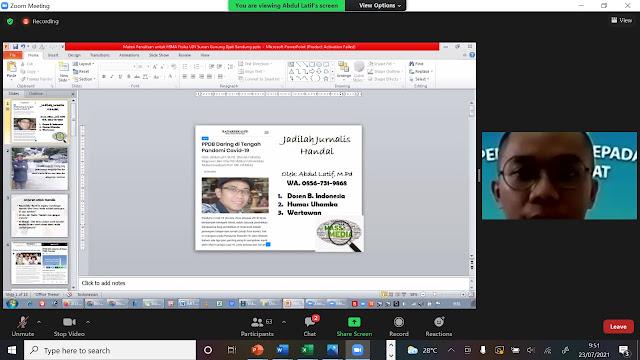Open Word from the Windows taskbar

pyautogui.click(x=282, y=350)
